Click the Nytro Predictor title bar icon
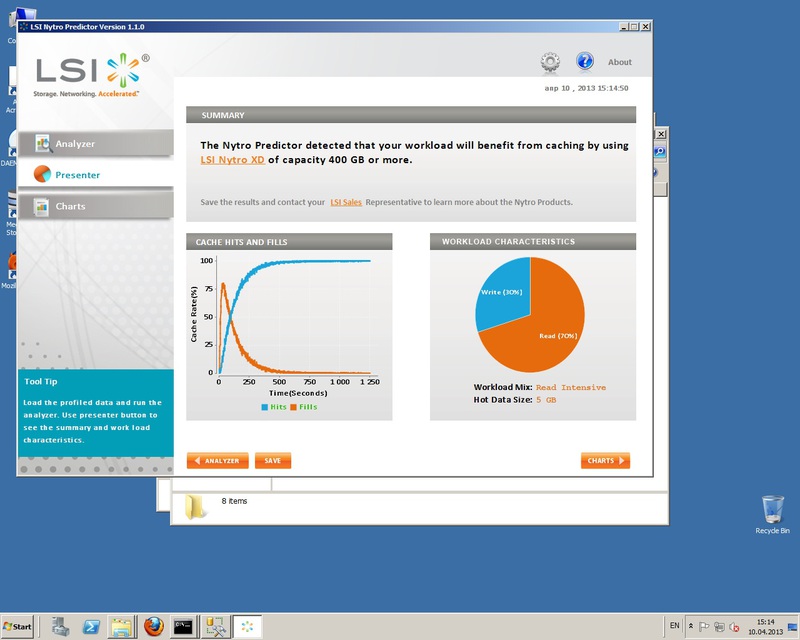 point(24,27)
